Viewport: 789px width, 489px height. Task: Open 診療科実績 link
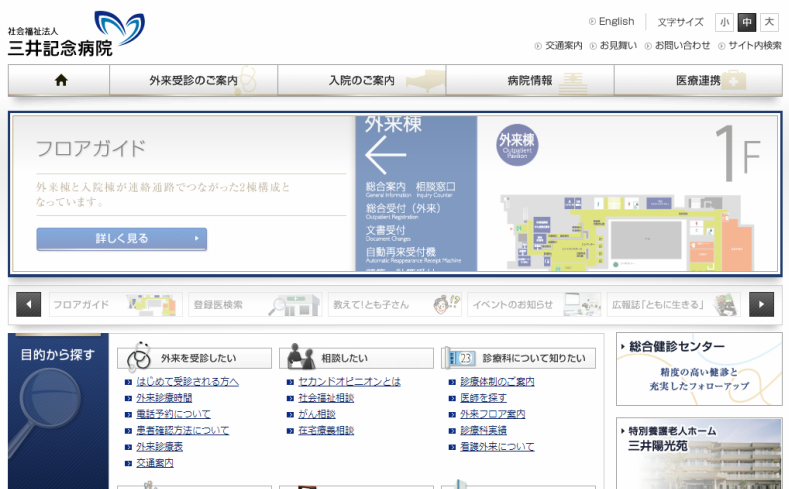tap(484, 431)
